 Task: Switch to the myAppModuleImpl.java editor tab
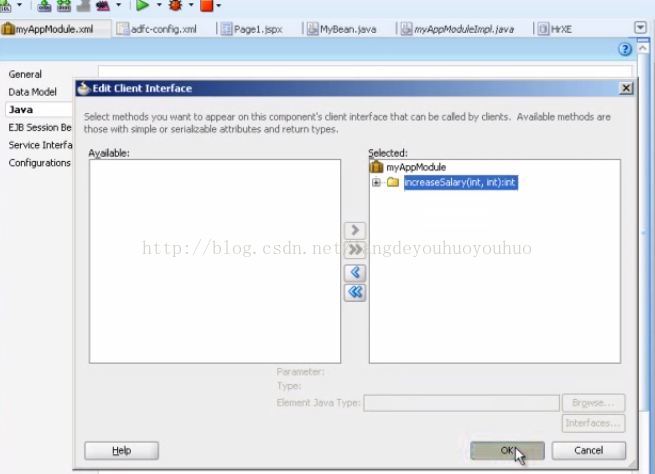[x=458, y=29]
